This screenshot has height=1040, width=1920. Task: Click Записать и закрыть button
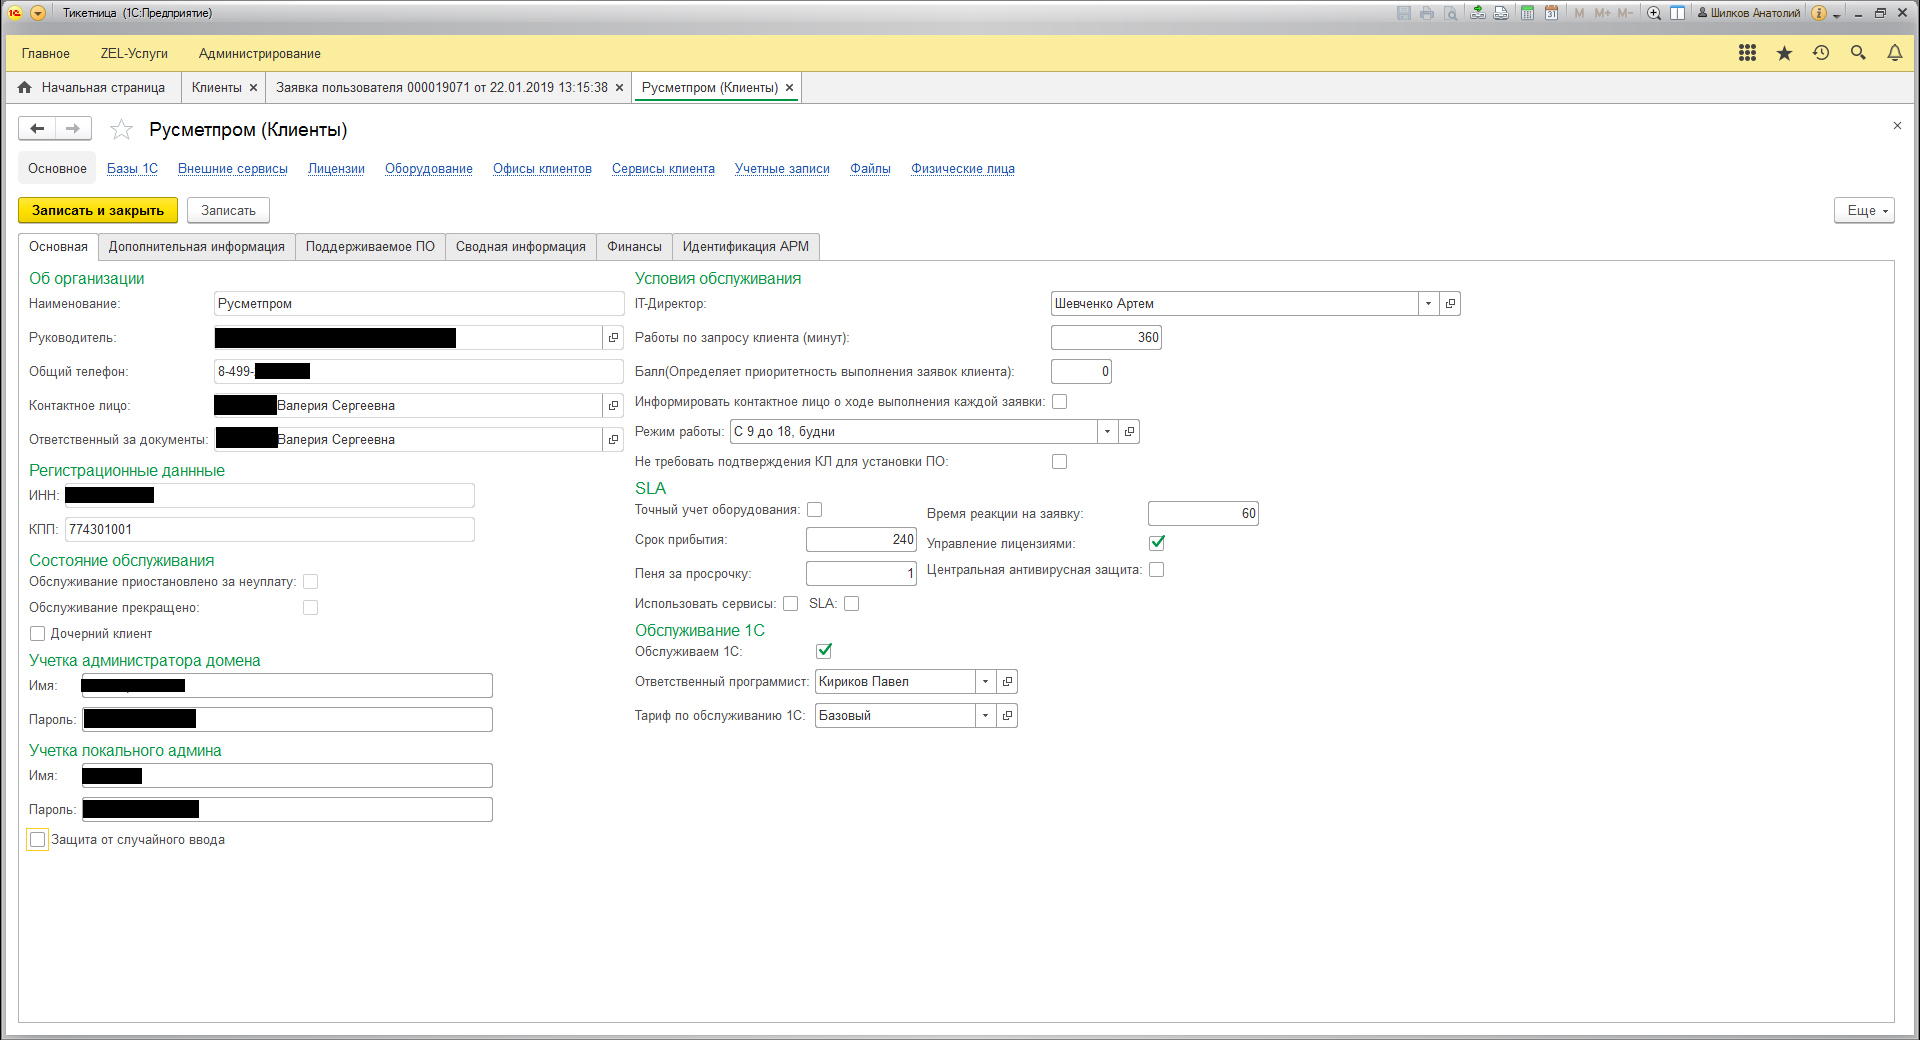[98, 211]
